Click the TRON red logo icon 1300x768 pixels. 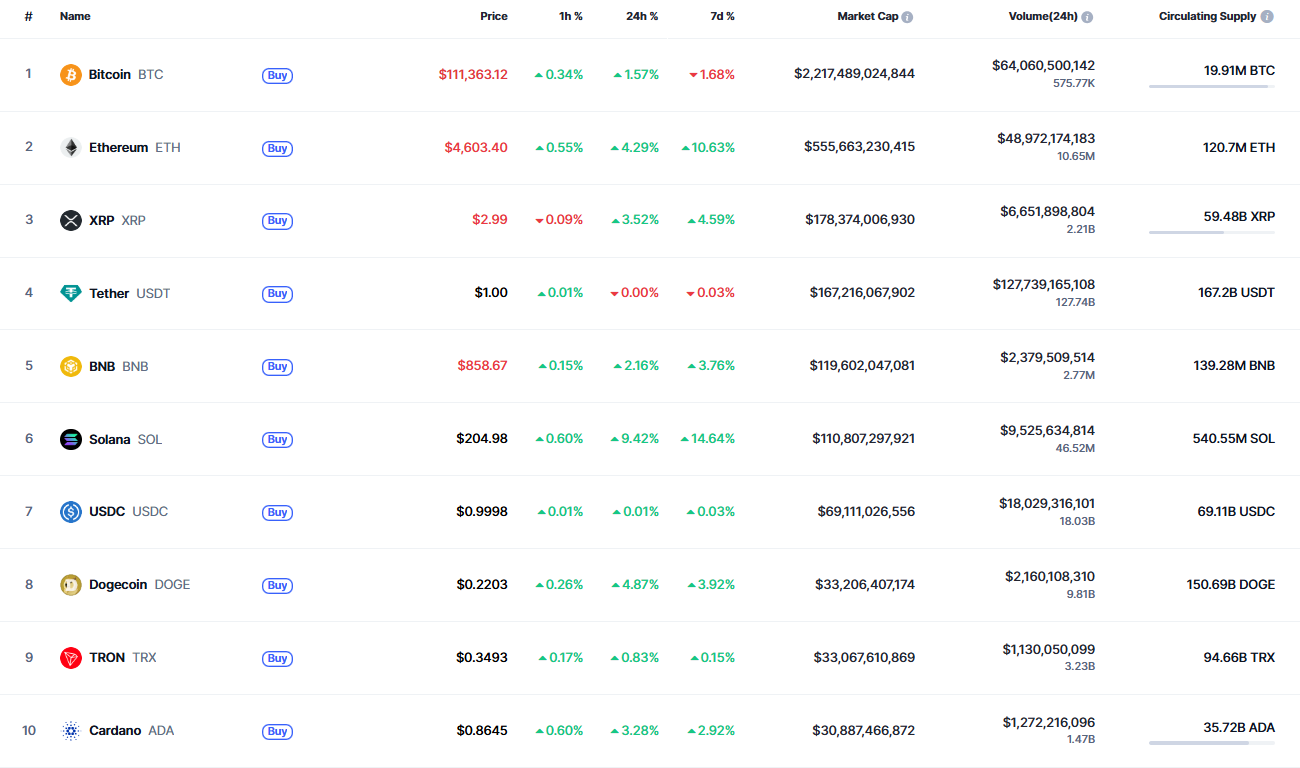tap(70, 658)
